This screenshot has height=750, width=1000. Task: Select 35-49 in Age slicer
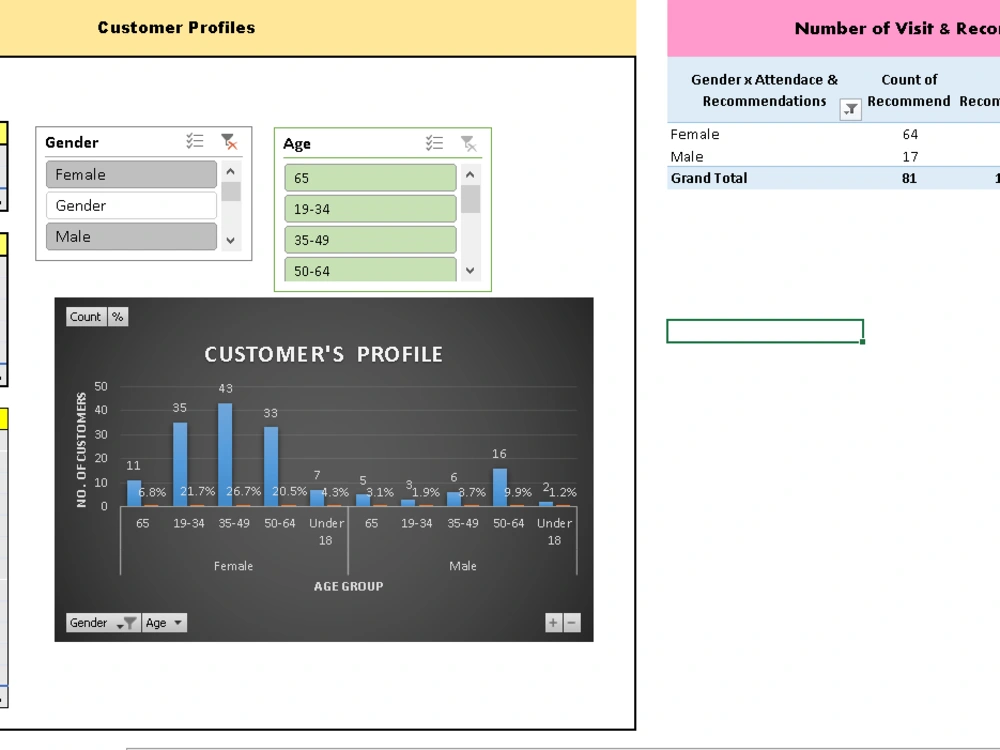click(371, 240)
